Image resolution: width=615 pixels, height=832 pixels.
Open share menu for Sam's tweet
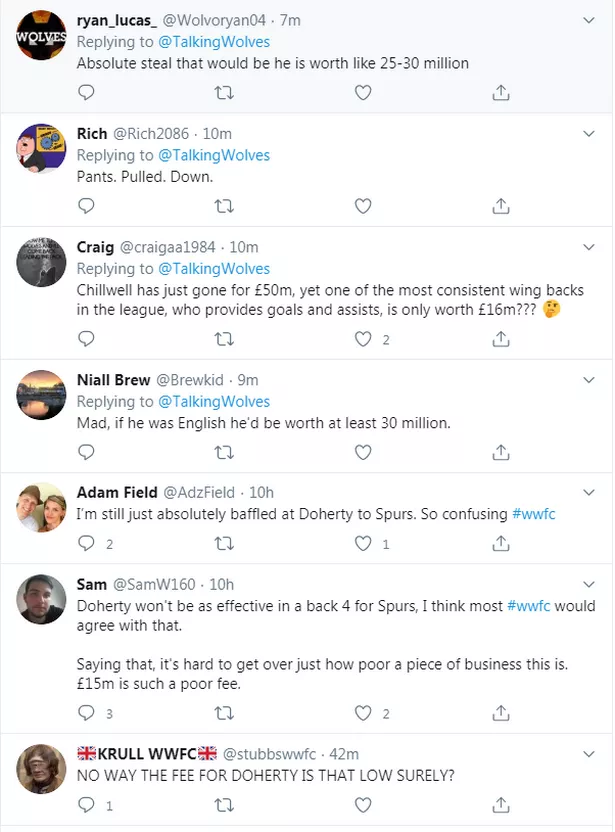pyautogui.click(x=501, y=713)
